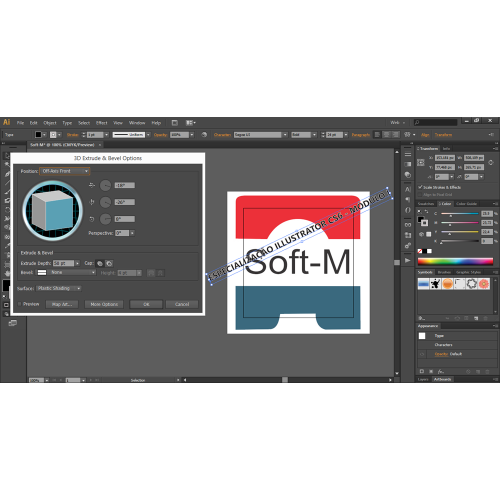This screenshot has width=500, height=500.
Task: Cancel the 3D Extrude & Bevel dialog
Action: click(x=182, y=304)
